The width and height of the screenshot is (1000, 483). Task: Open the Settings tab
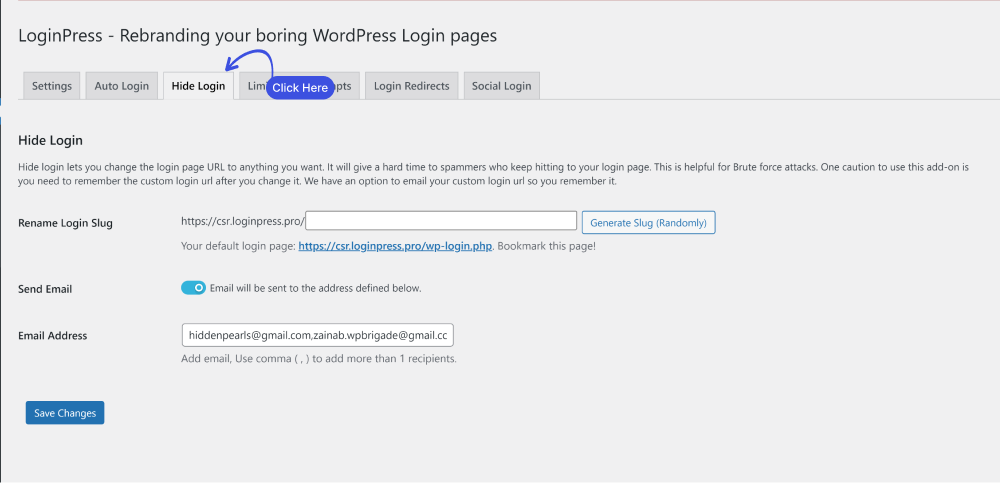point(52,85)
